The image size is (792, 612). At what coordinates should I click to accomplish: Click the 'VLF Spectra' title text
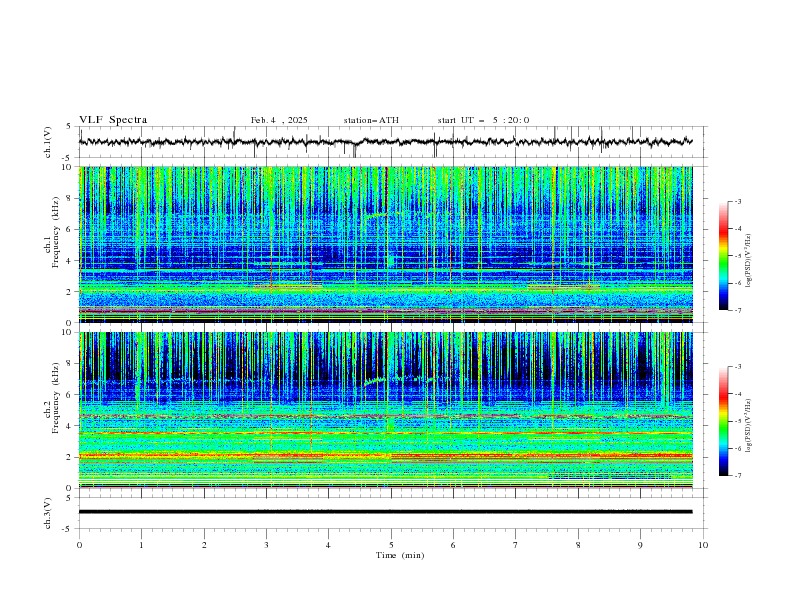(x=113, y=120)
